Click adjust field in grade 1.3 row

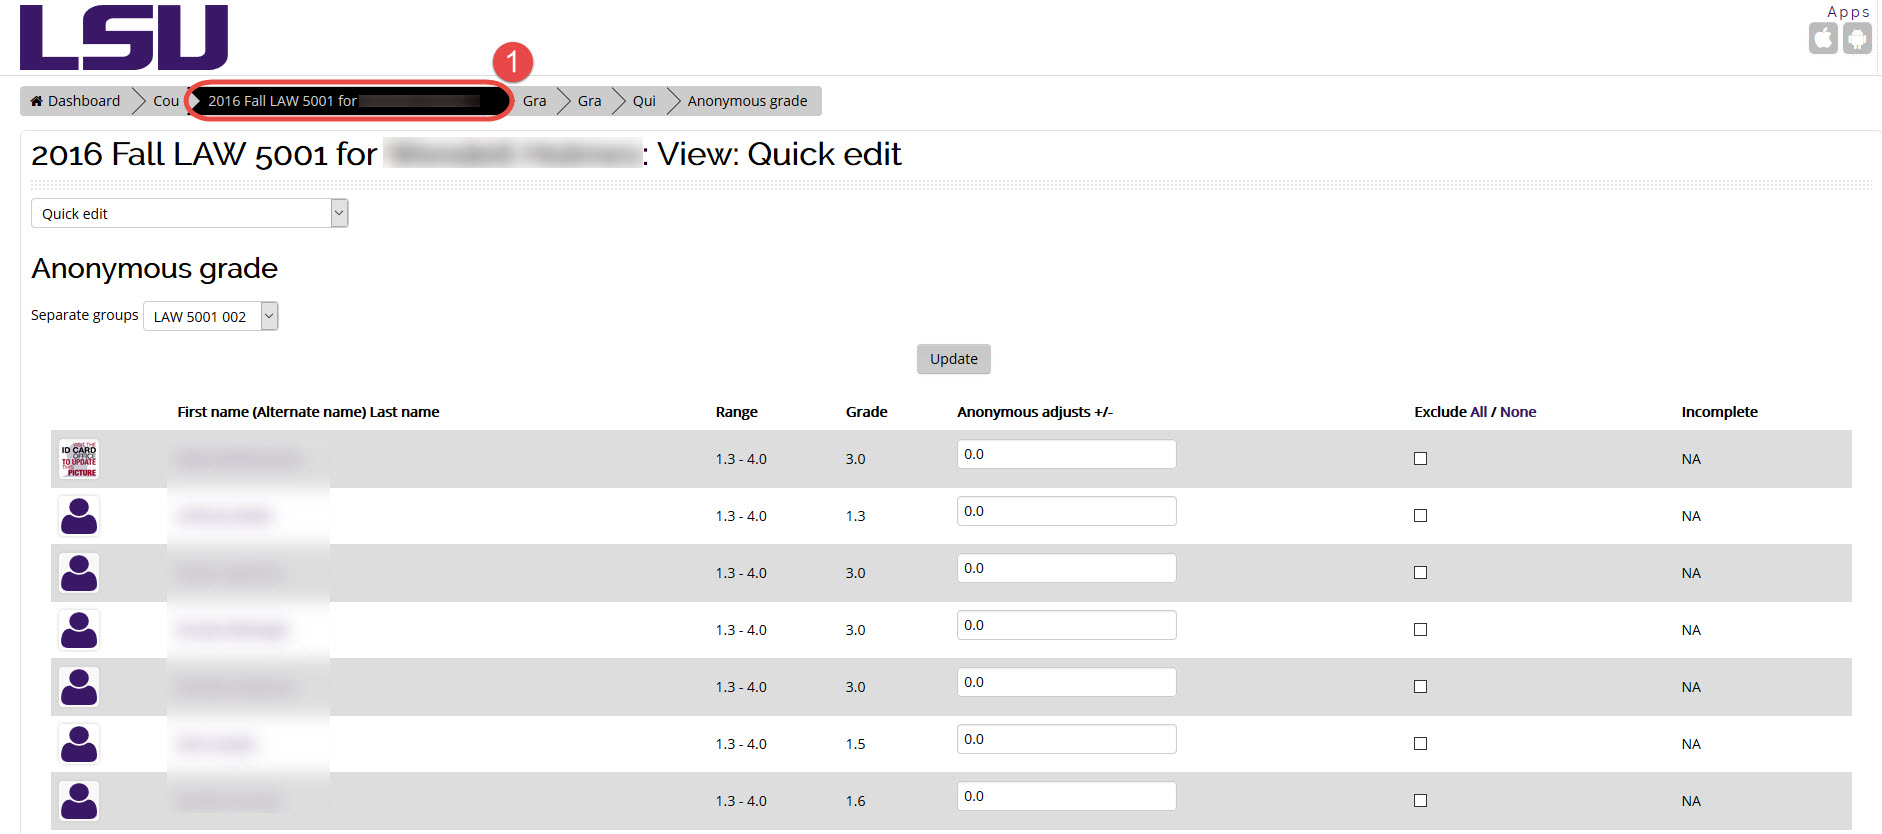click(x=1066, y=511)
